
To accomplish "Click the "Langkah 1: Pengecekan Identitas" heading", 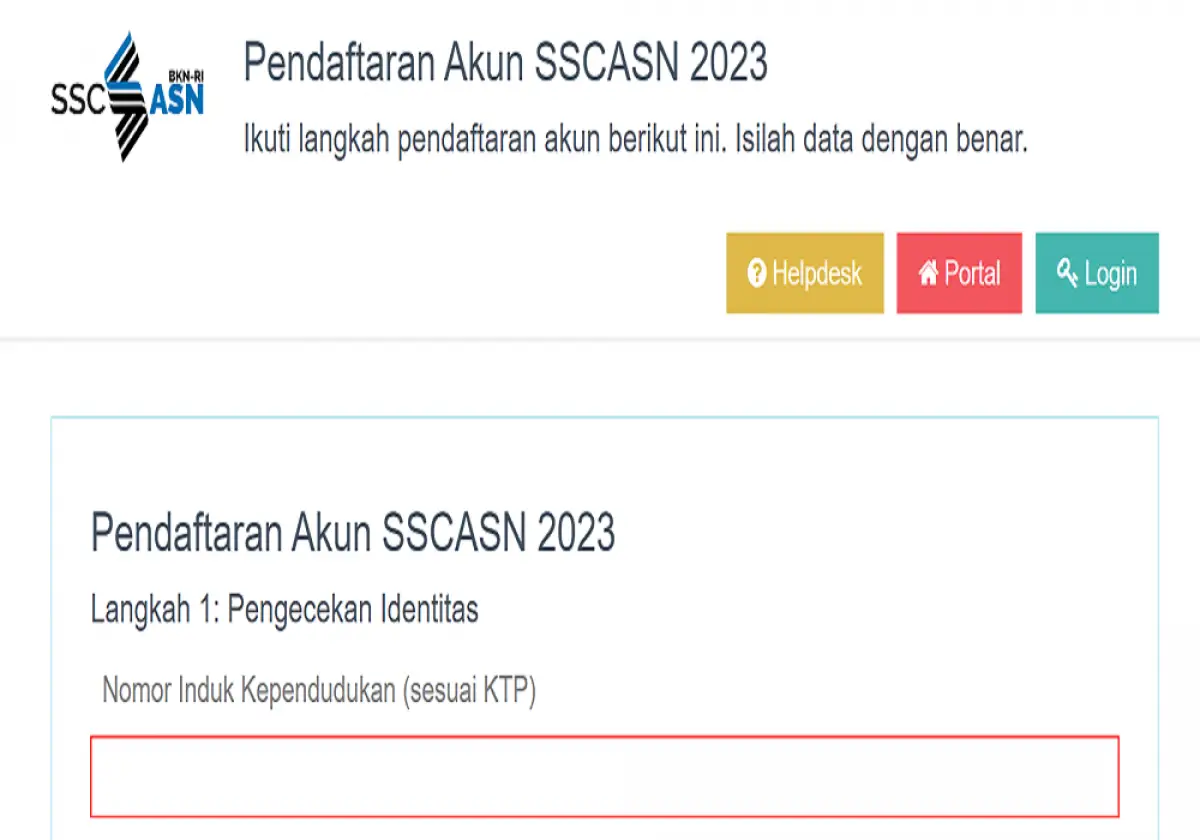I will [285, 609].
